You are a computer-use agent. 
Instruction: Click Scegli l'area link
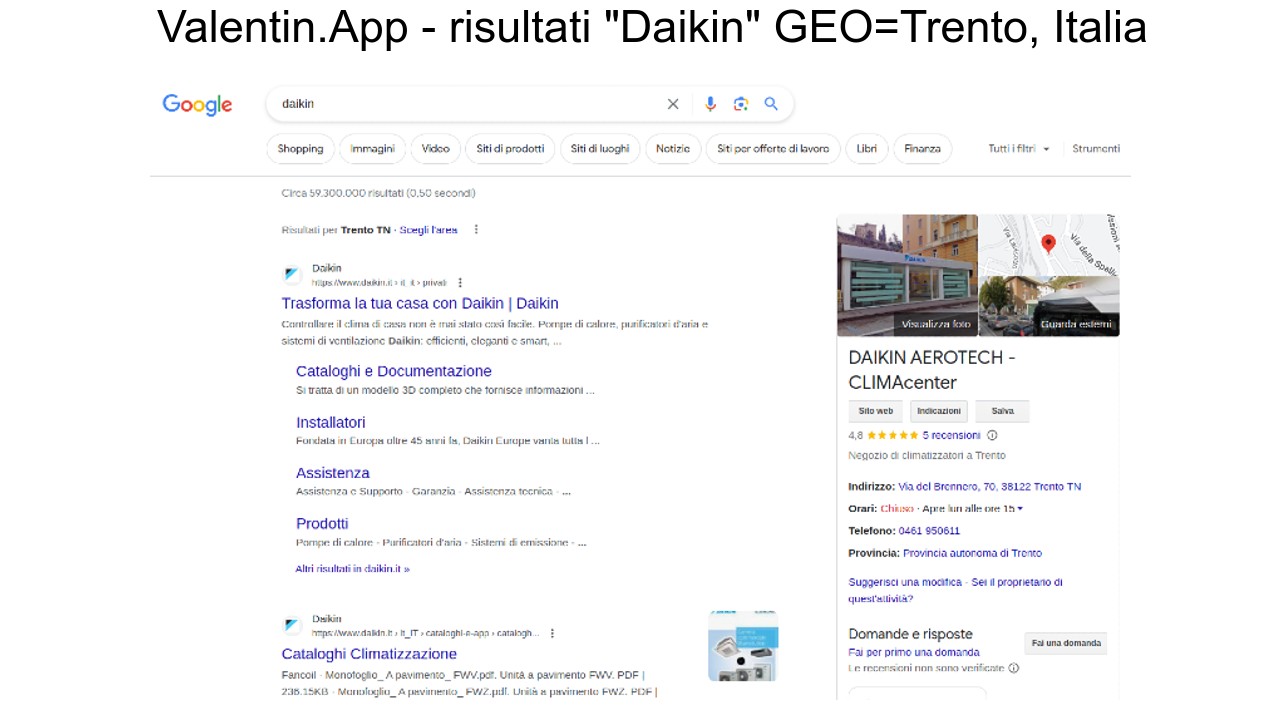(428, 230)
